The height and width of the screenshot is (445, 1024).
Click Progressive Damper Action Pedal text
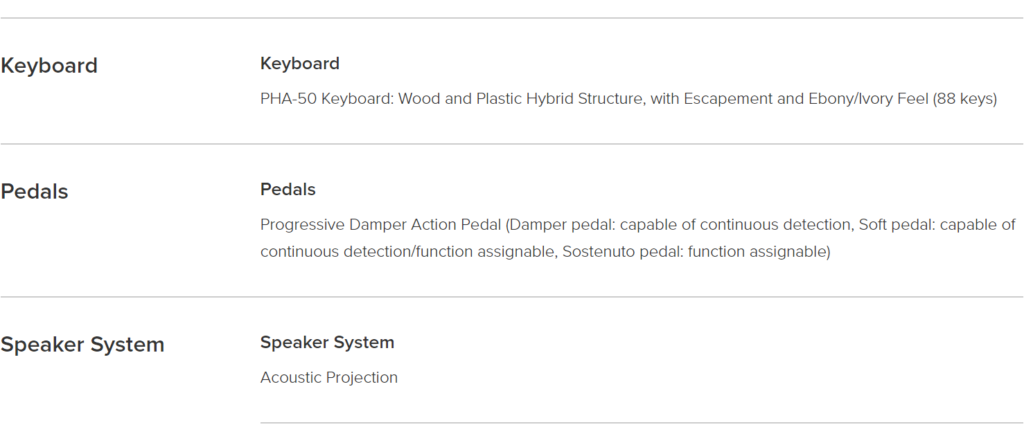click(380, 225)
